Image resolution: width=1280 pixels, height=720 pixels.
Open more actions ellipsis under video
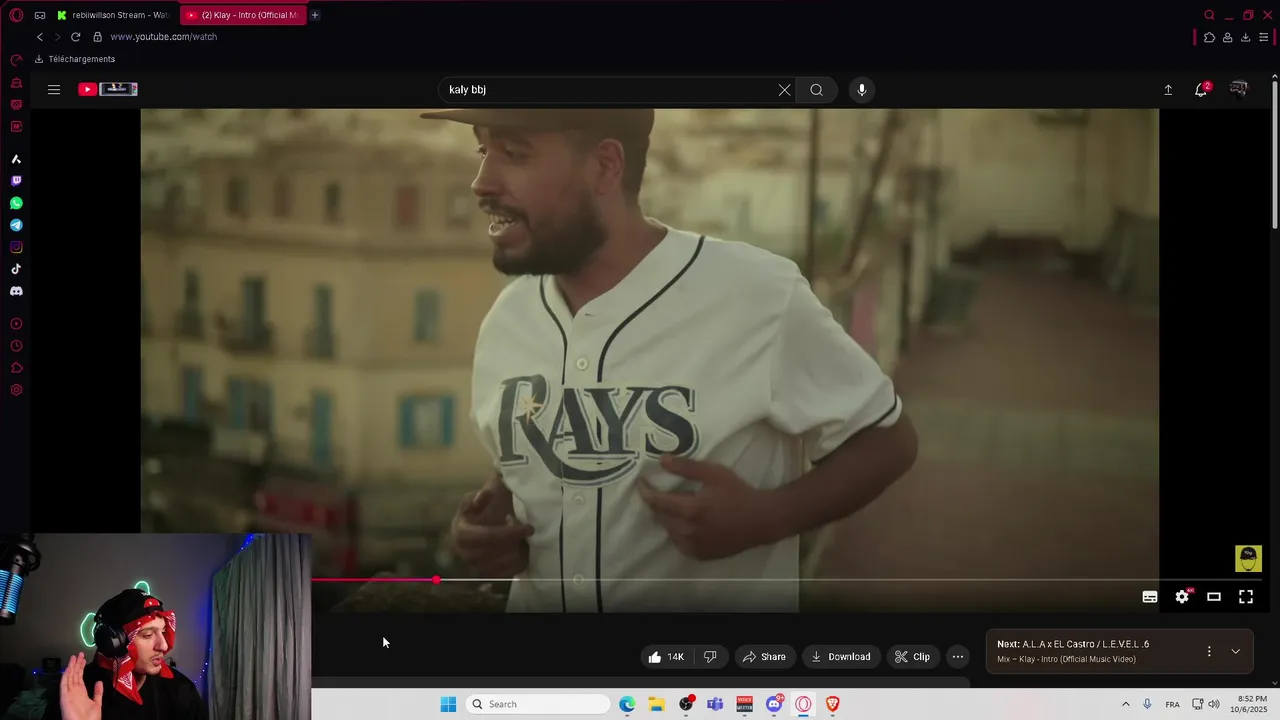click(958, 657)
